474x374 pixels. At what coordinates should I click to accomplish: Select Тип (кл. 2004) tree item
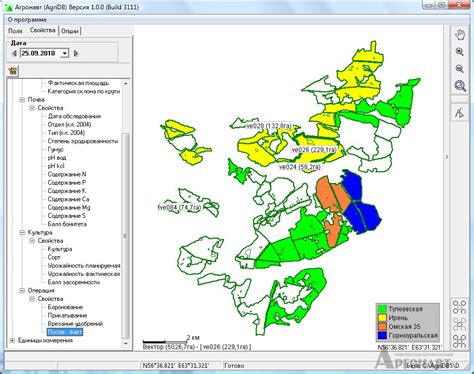pyautogui.click(x=66, y=133)
